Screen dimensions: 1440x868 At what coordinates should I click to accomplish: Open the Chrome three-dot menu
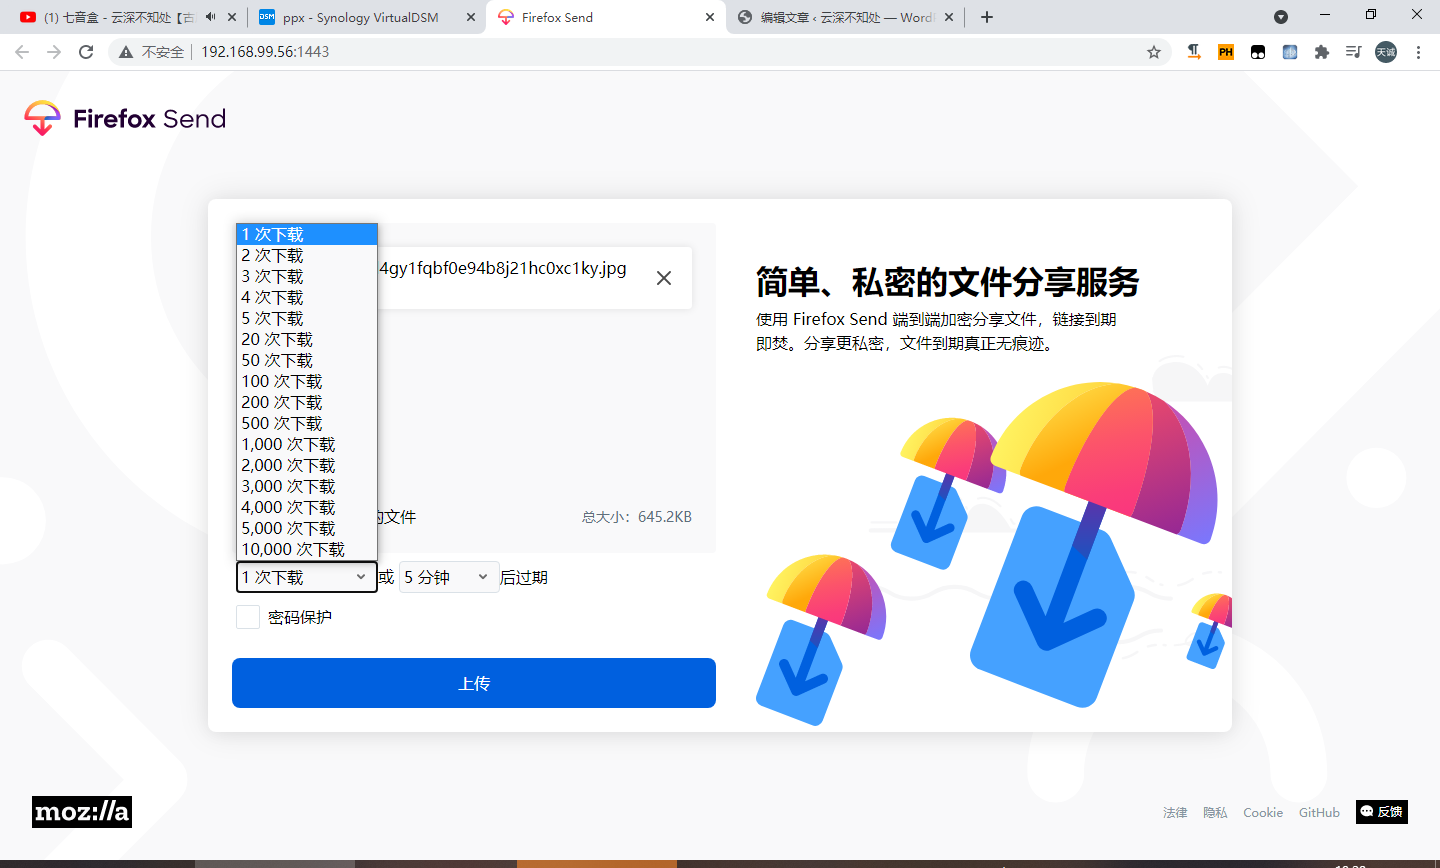(x=1419, y=52)
